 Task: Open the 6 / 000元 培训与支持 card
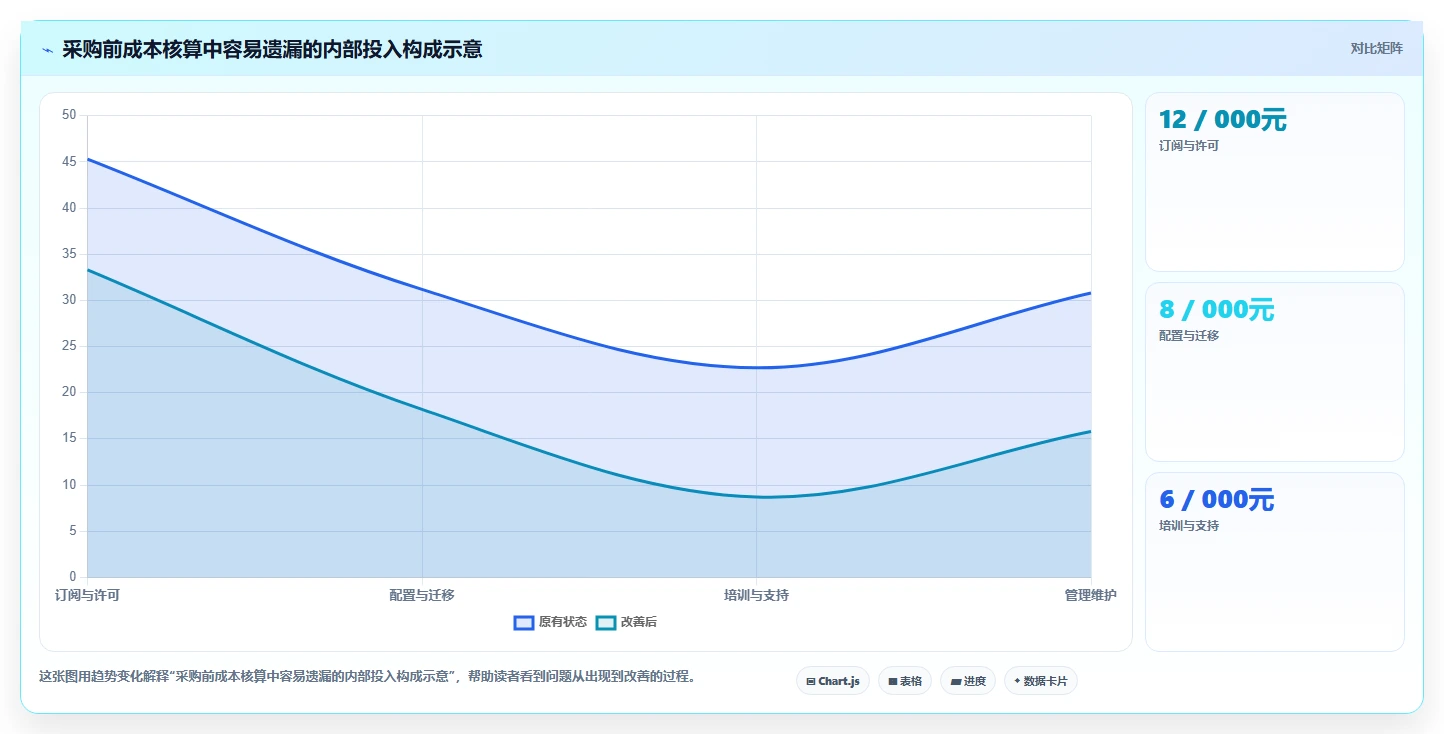click(x=1275, y=562)
